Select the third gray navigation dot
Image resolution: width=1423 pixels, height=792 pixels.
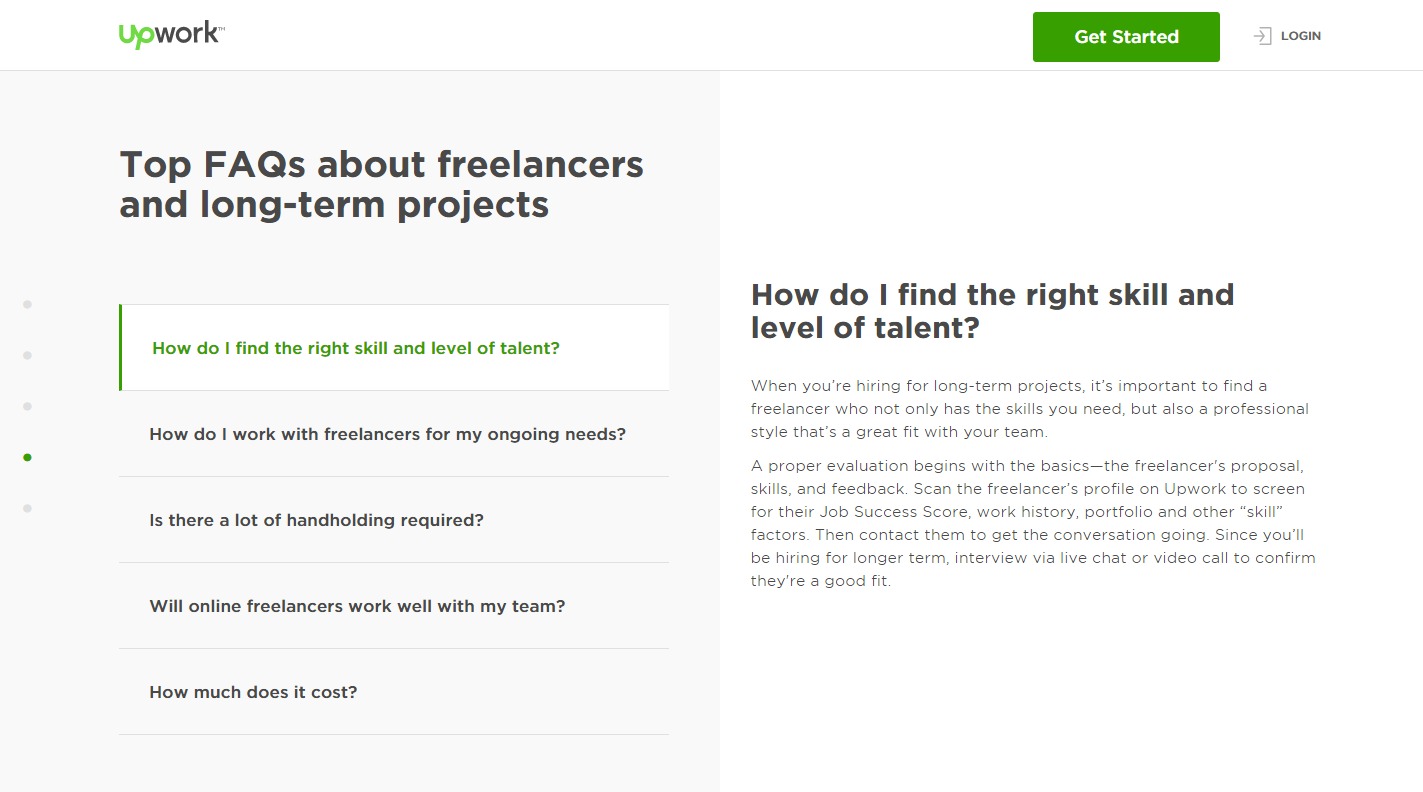pyautogui.click(x=27, y=406)
